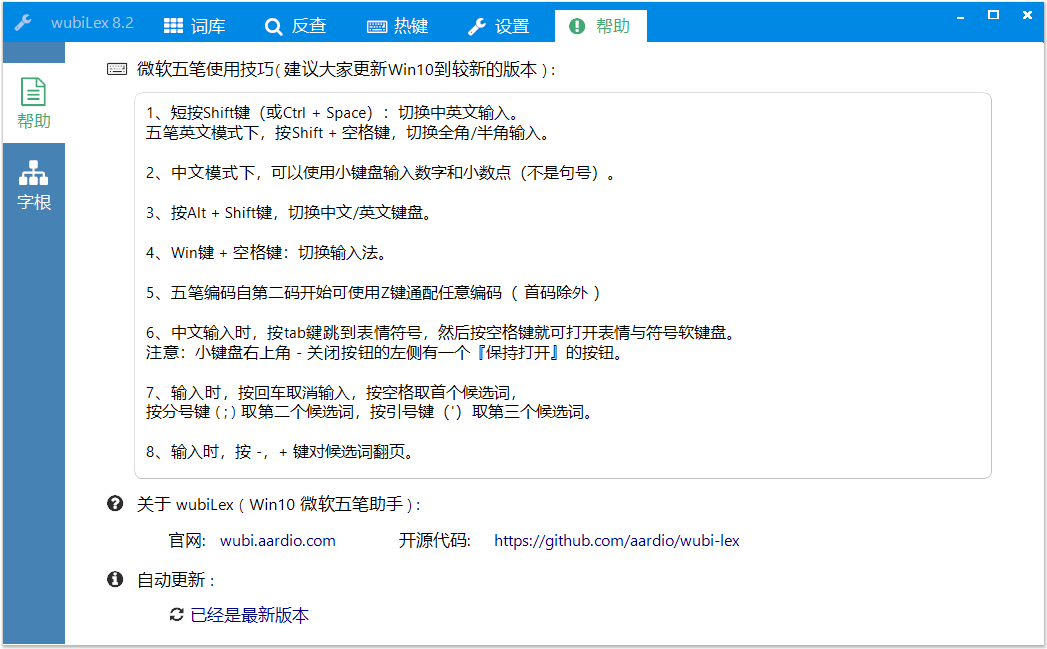Open the wubi.aardio.com official website link
Image resolution: width=1047 pixels, height=649 pixels.
coord(278,541)
